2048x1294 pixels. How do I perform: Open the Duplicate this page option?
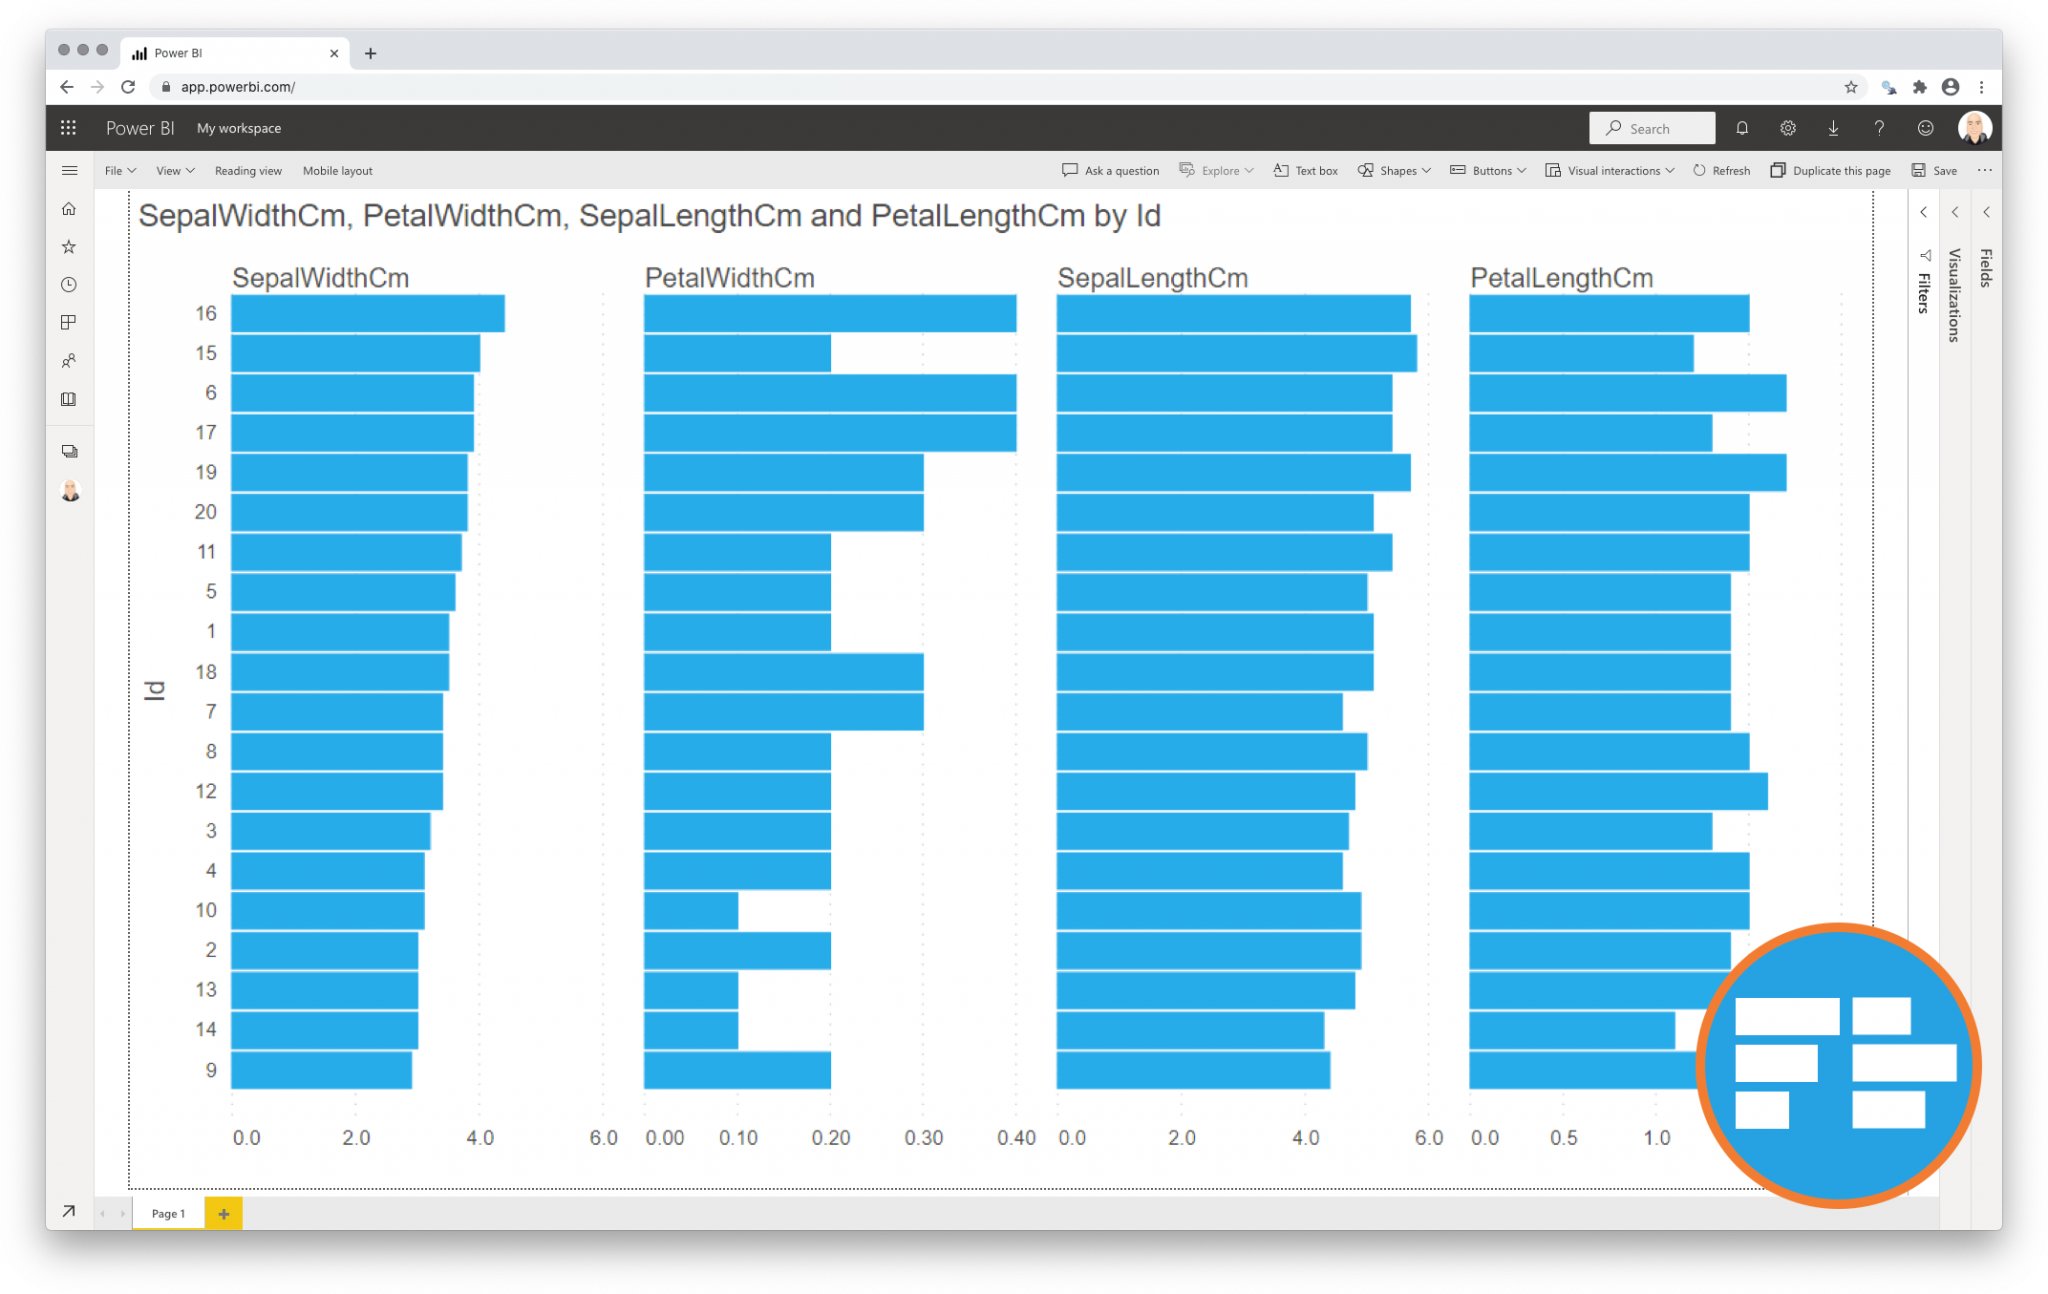(x=1832, y=170)
